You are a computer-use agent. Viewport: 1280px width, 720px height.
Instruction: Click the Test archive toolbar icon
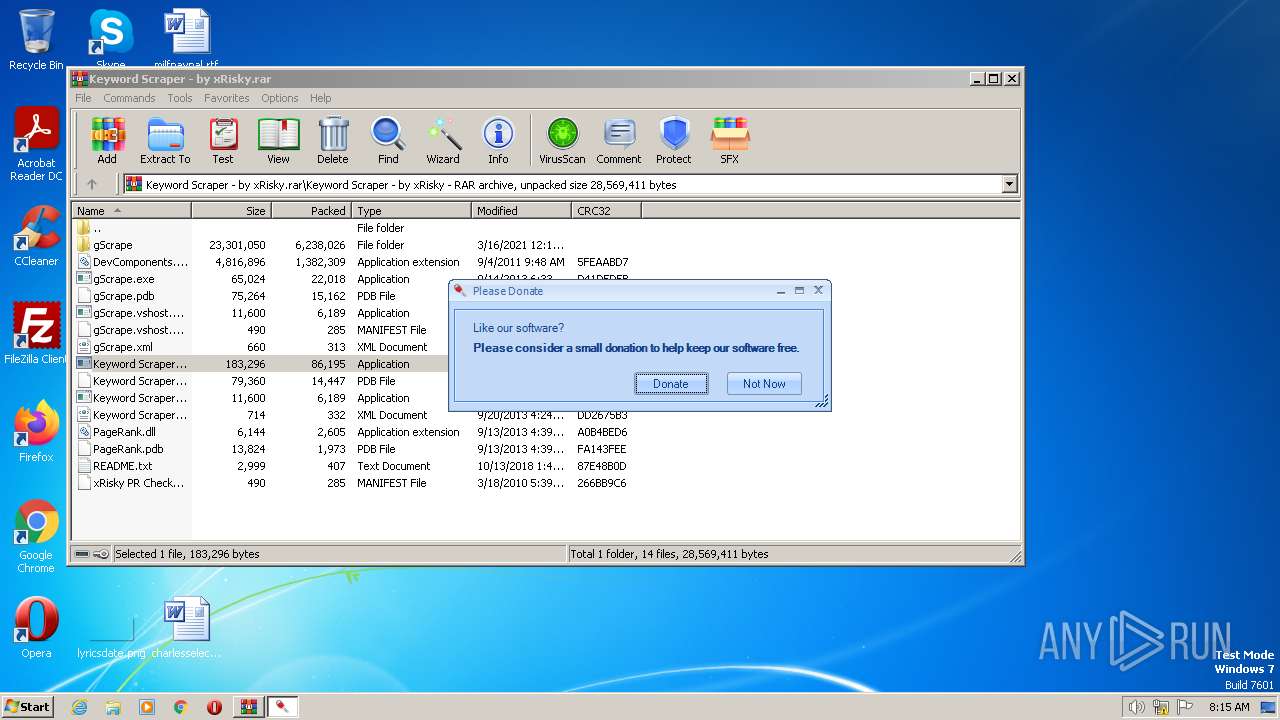(x=223, y=140)
